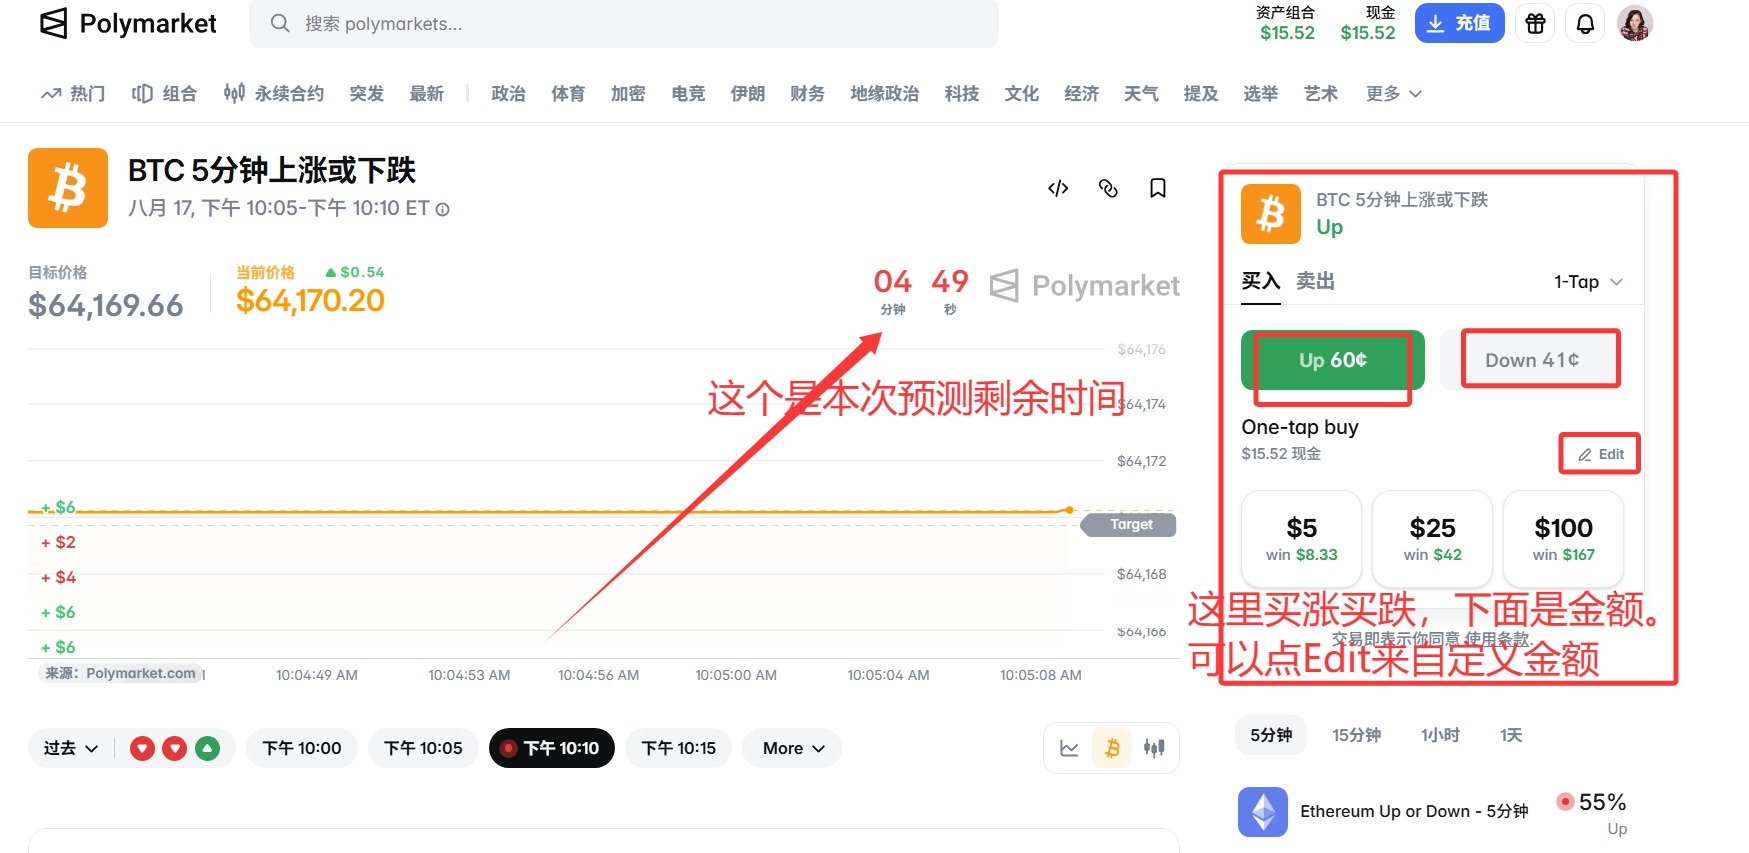Switch to the candlestick chart view
The height and width of the screenshot is (853, 1749).
(1154, 748)
